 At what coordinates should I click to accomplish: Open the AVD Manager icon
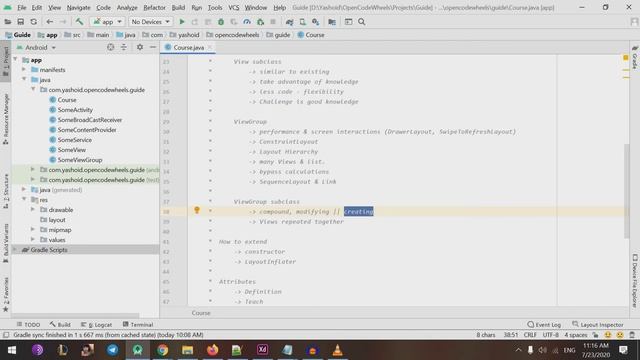pyautogui.click(x=302, y=22)
